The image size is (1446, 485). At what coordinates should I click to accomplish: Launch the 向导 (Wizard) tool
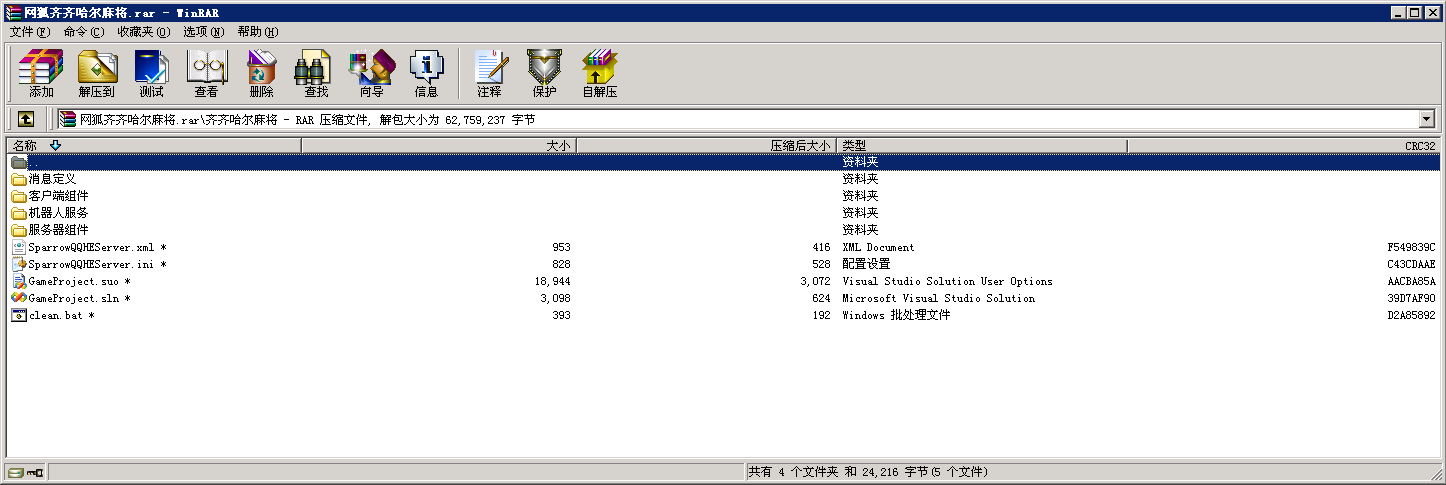click(x=371, y=73)
